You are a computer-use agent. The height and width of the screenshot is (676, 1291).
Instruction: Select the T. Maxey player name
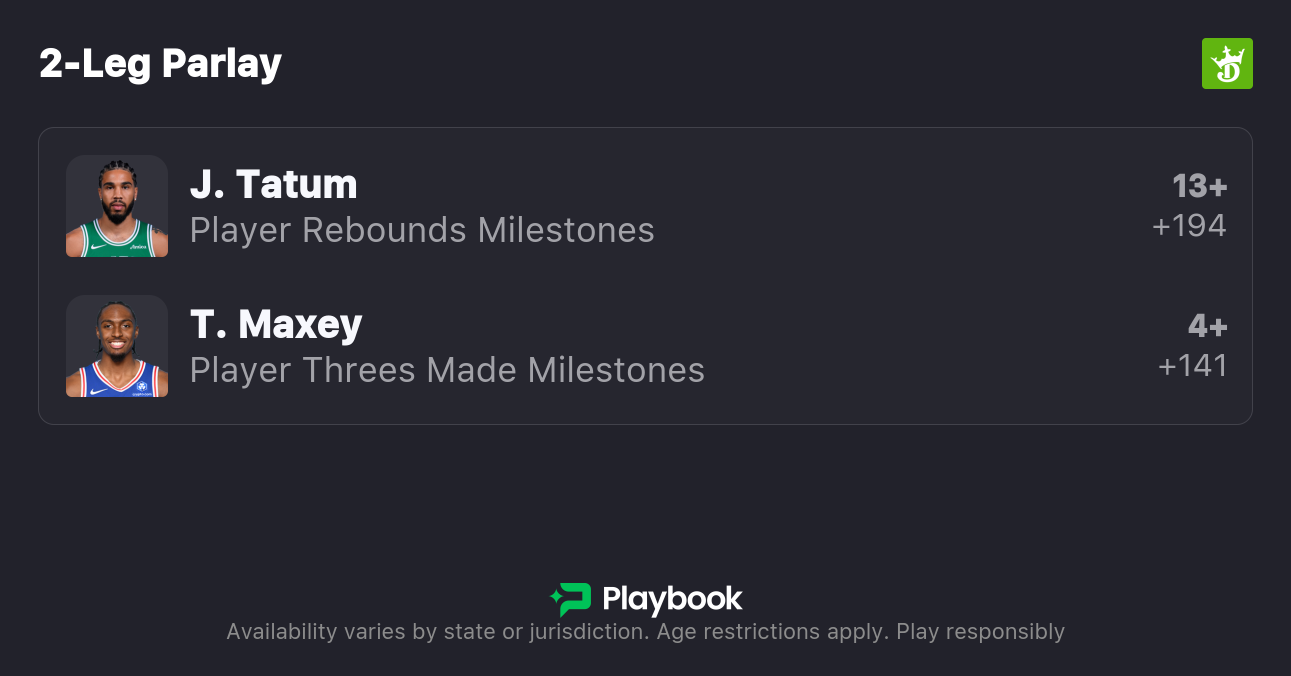click(x=276, y=325)
